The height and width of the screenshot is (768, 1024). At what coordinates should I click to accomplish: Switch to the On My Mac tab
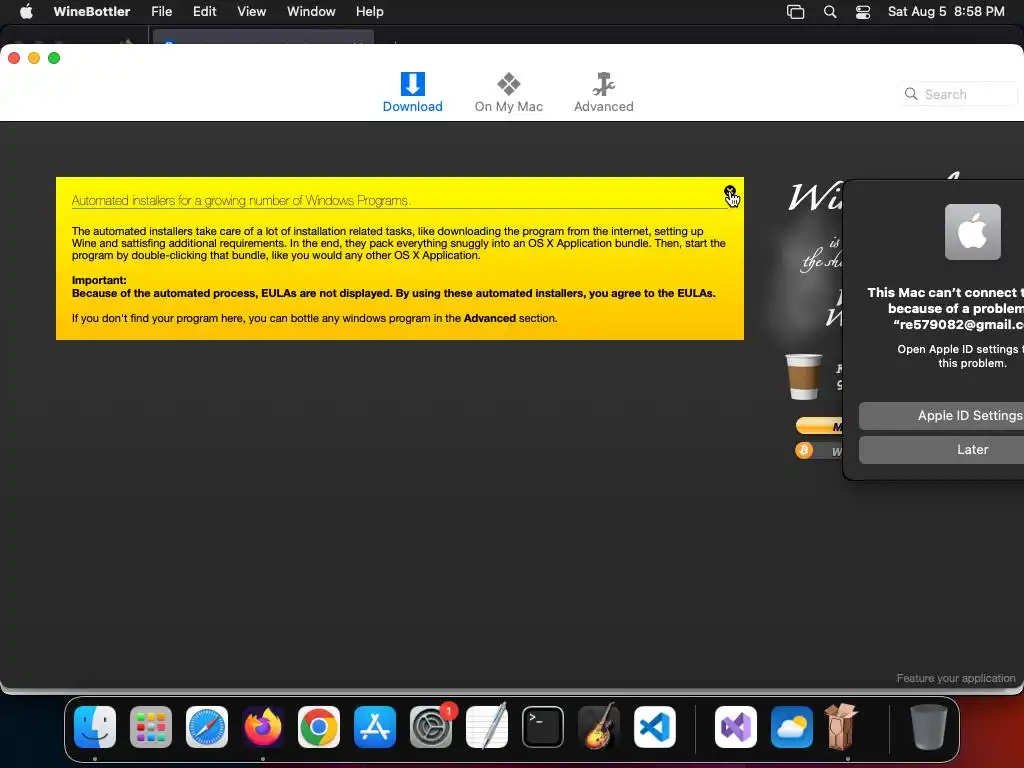click(x=508, y=93)
